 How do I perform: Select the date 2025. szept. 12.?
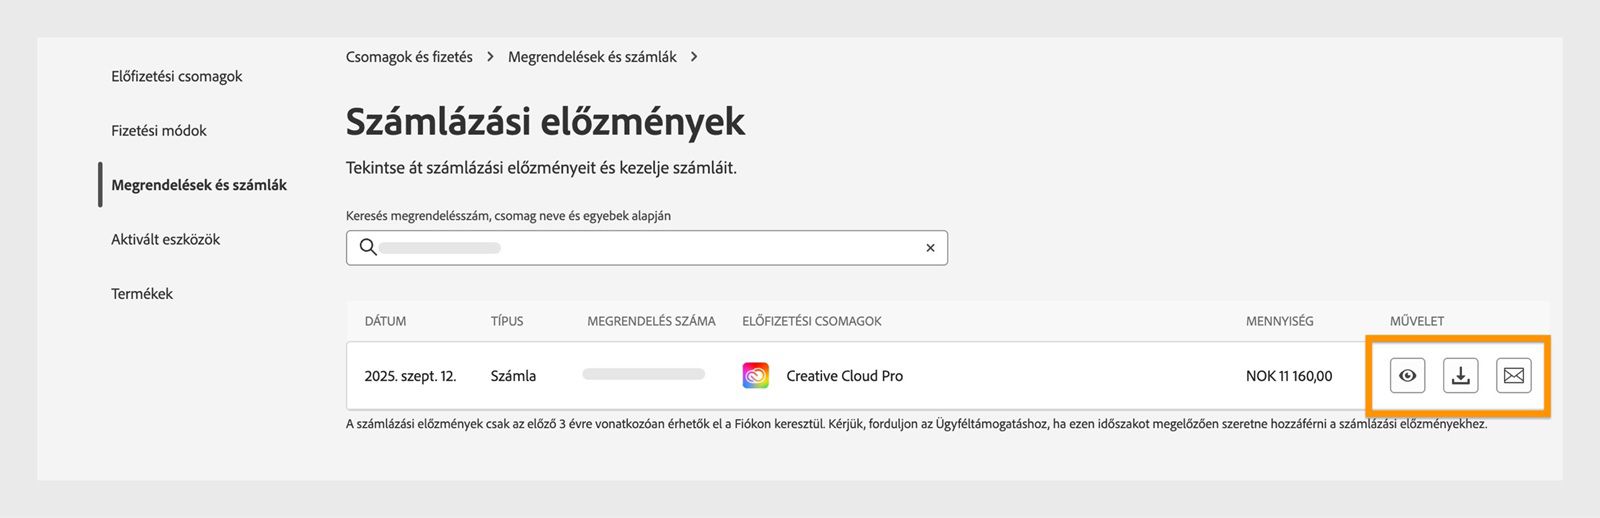410,376
